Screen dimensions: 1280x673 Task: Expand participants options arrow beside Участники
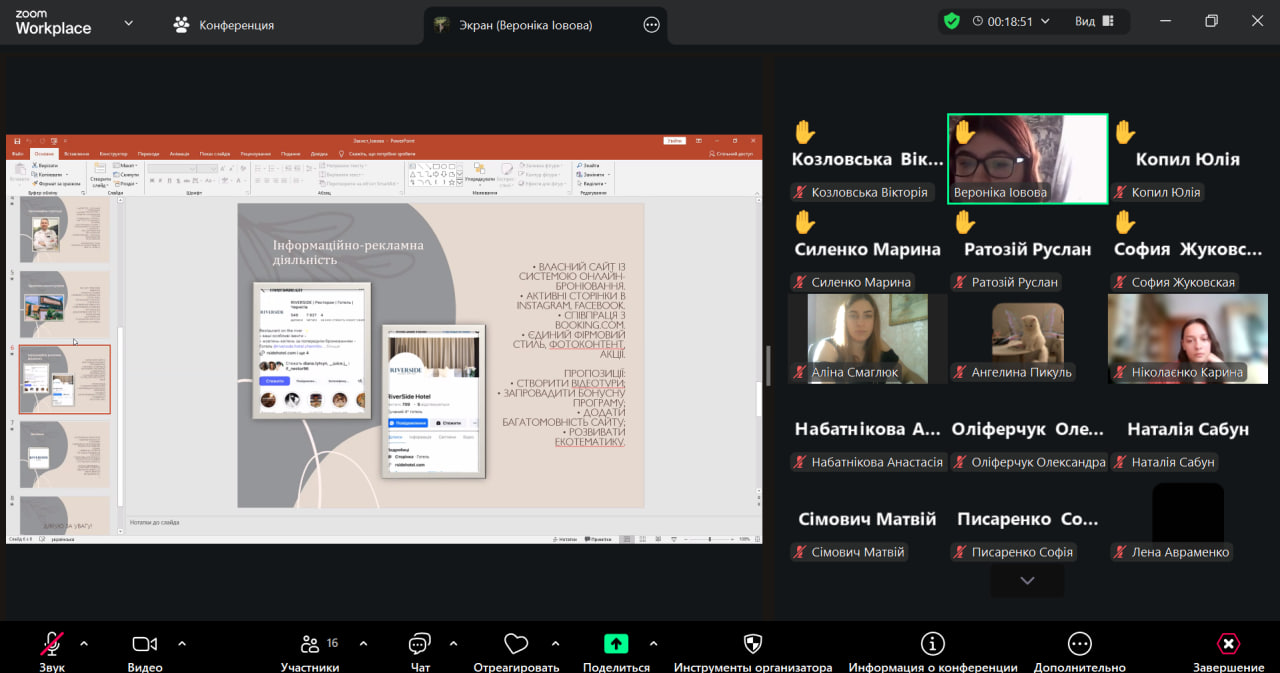363,643
